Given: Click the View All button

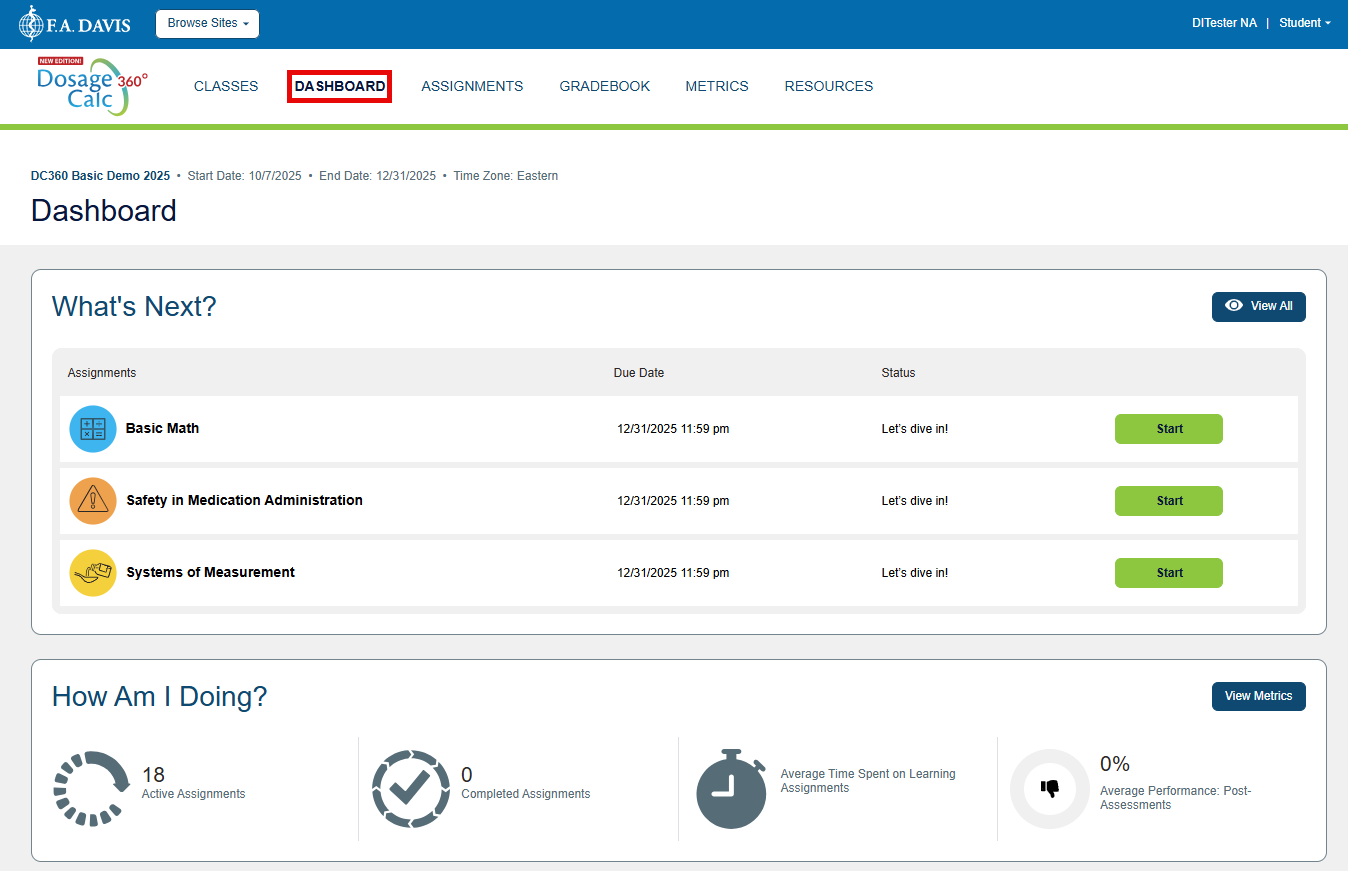Looking at the screenshot, I should (1259, 307).
